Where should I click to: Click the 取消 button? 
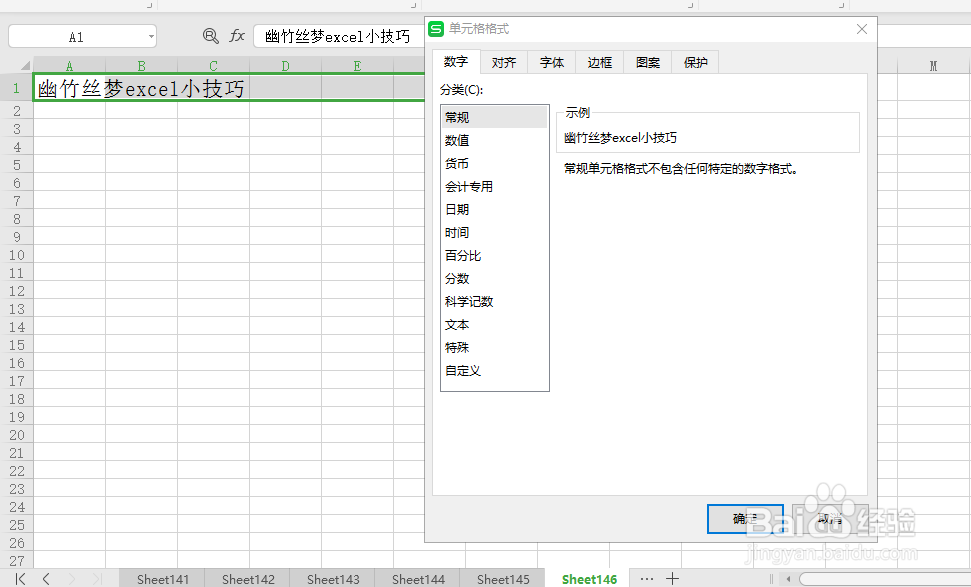[x=830, y=519]
